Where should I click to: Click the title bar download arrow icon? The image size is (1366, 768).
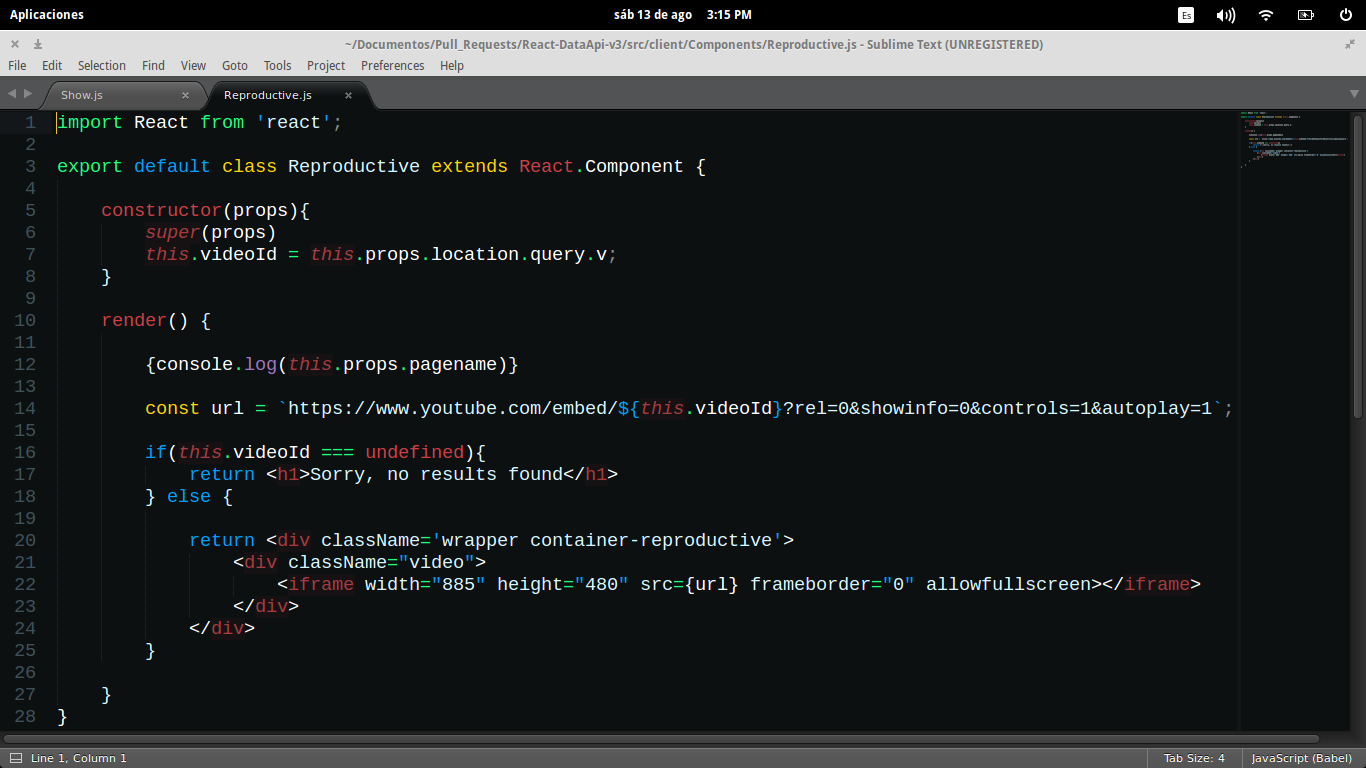point(38,44)
